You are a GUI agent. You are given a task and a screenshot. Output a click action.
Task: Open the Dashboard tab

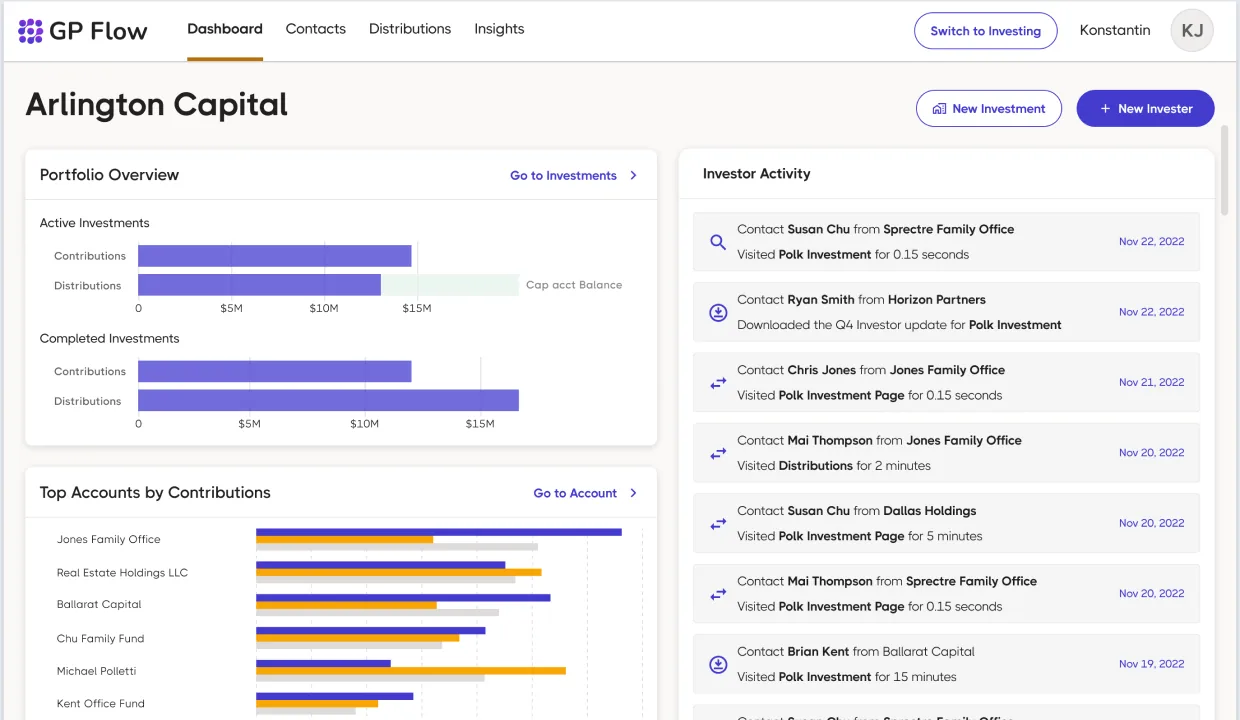pos(225,29)
